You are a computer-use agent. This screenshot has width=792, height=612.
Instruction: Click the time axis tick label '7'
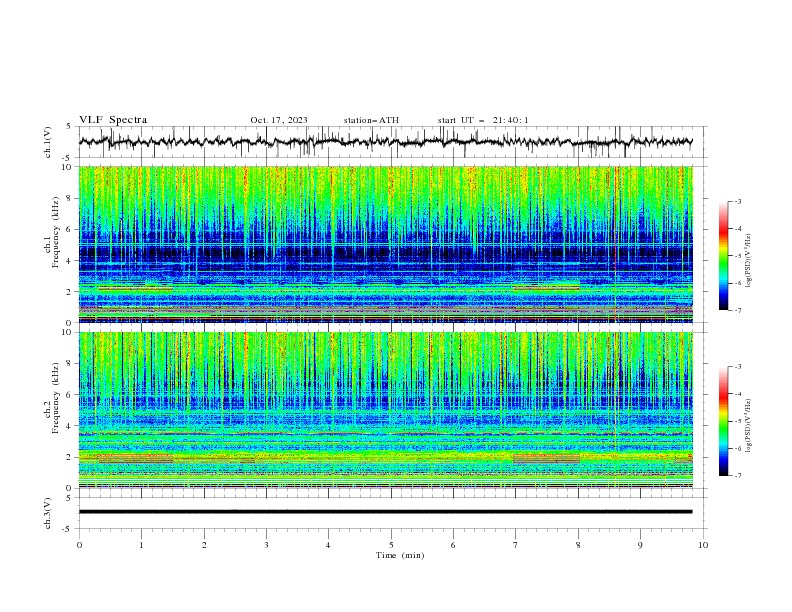pyautogui.click(x=516, y=545)
